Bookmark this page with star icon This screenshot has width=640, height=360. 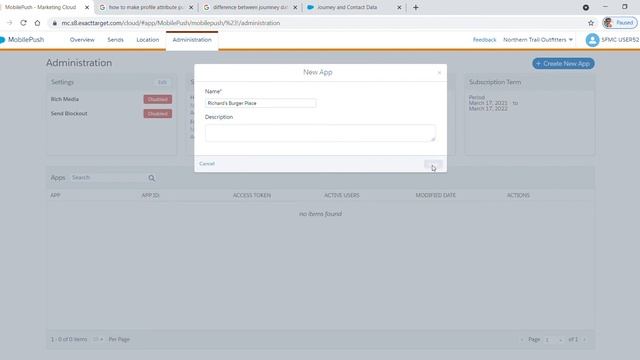pyautogui.click(x=591, y=23)
